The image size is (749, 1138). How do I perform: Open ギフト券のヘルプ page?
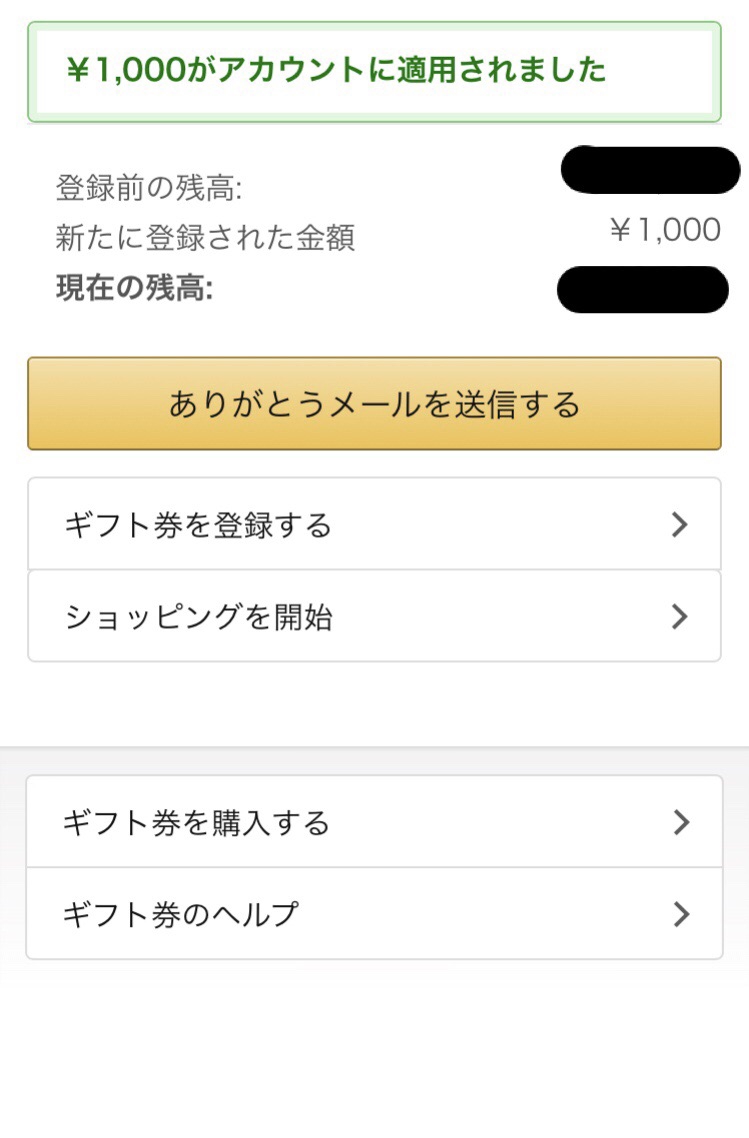tap(374, 914)
